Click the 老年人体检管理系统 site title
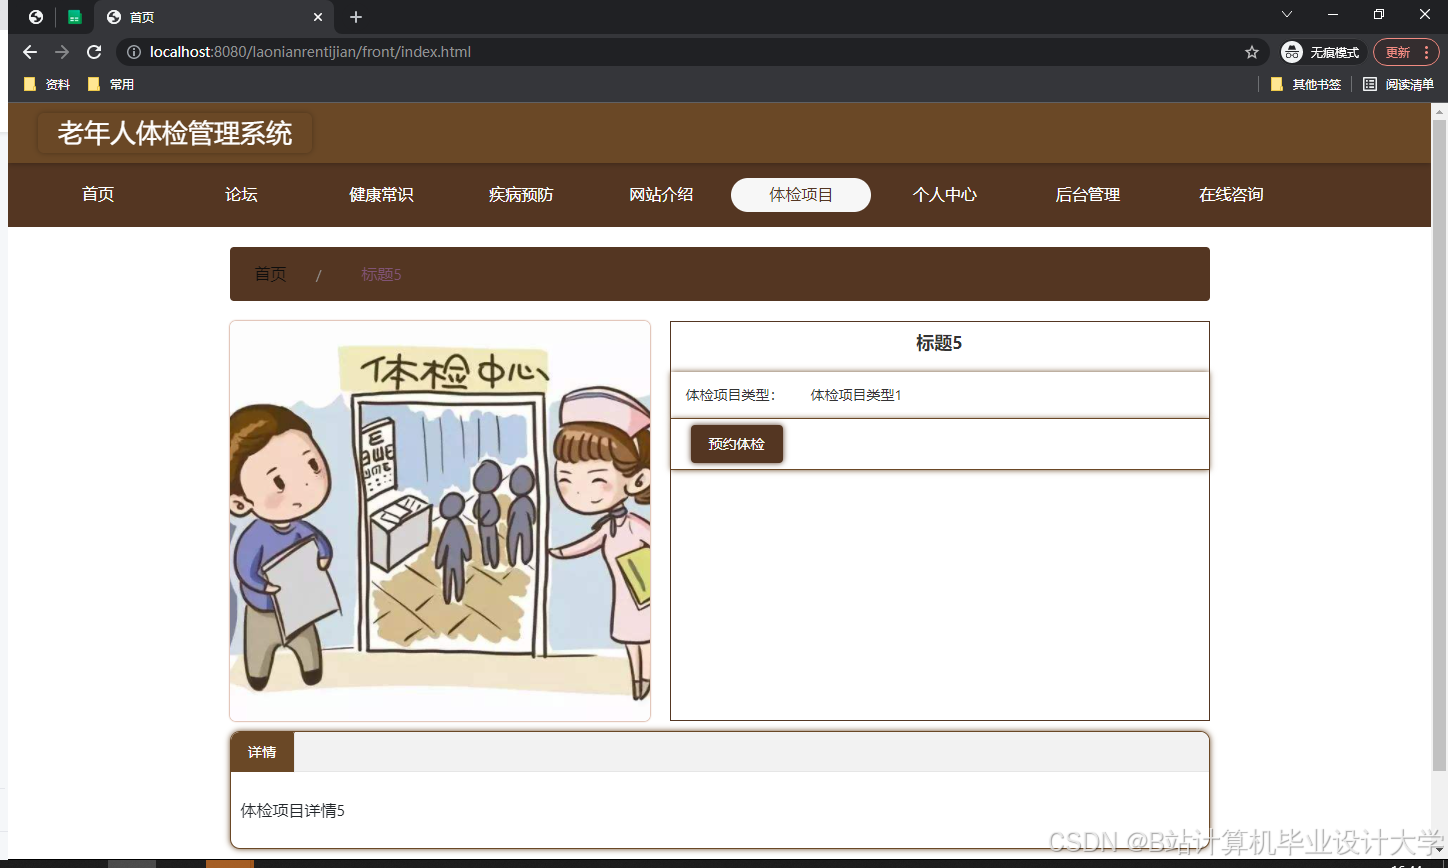This screenshot has height=868, width=1448. tap(175, 133)
